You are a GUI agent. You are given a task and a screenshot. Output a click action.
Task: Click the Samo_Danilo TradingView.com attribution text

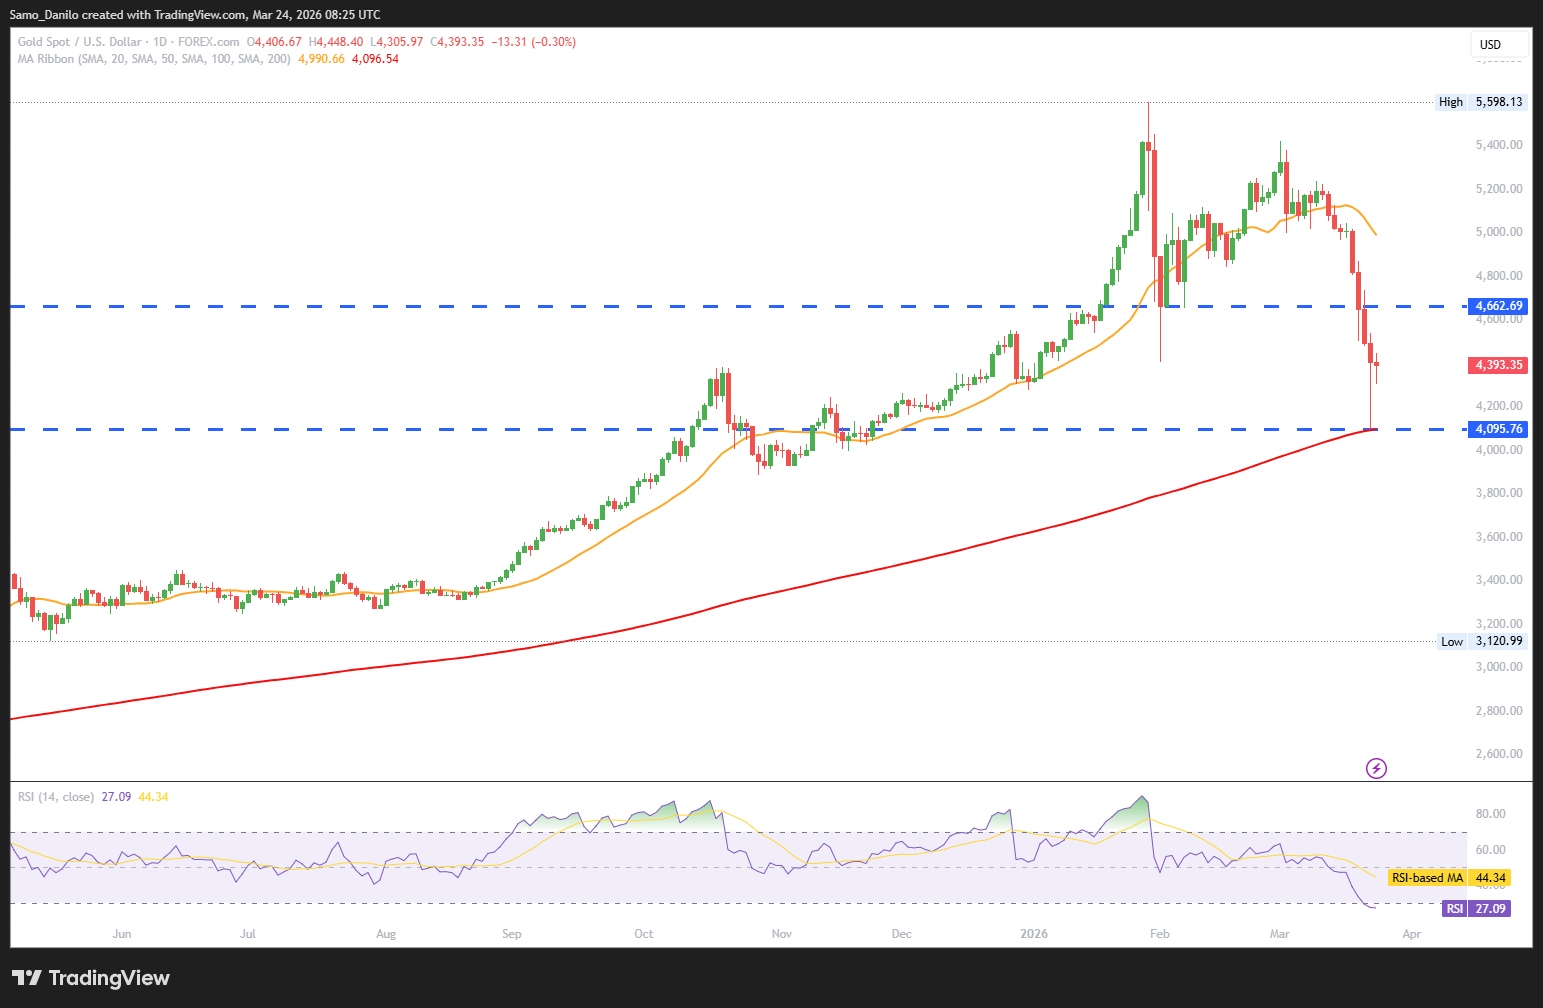point(195,15)
